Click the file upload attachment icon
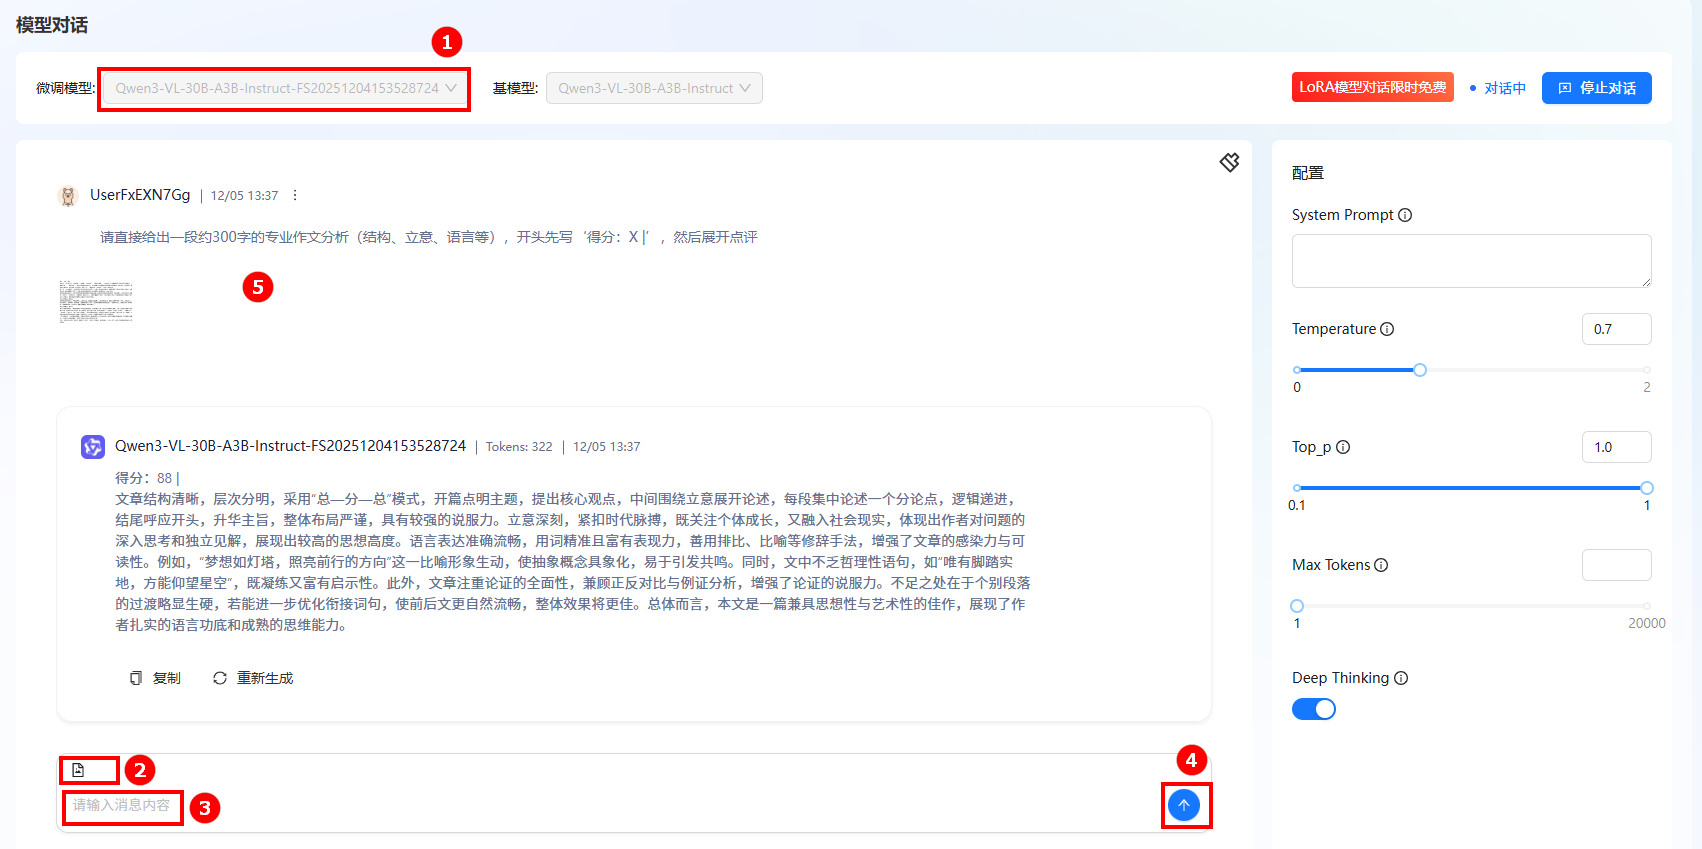This screenshot has height=849, width=1702. (78, 770)
